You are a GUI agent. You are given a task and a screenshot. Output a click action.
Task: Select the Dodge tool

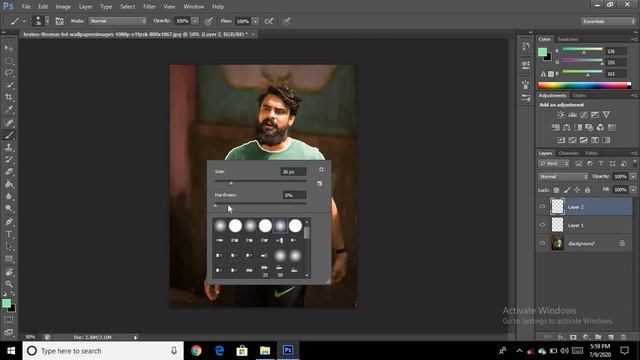coord(9,209)
